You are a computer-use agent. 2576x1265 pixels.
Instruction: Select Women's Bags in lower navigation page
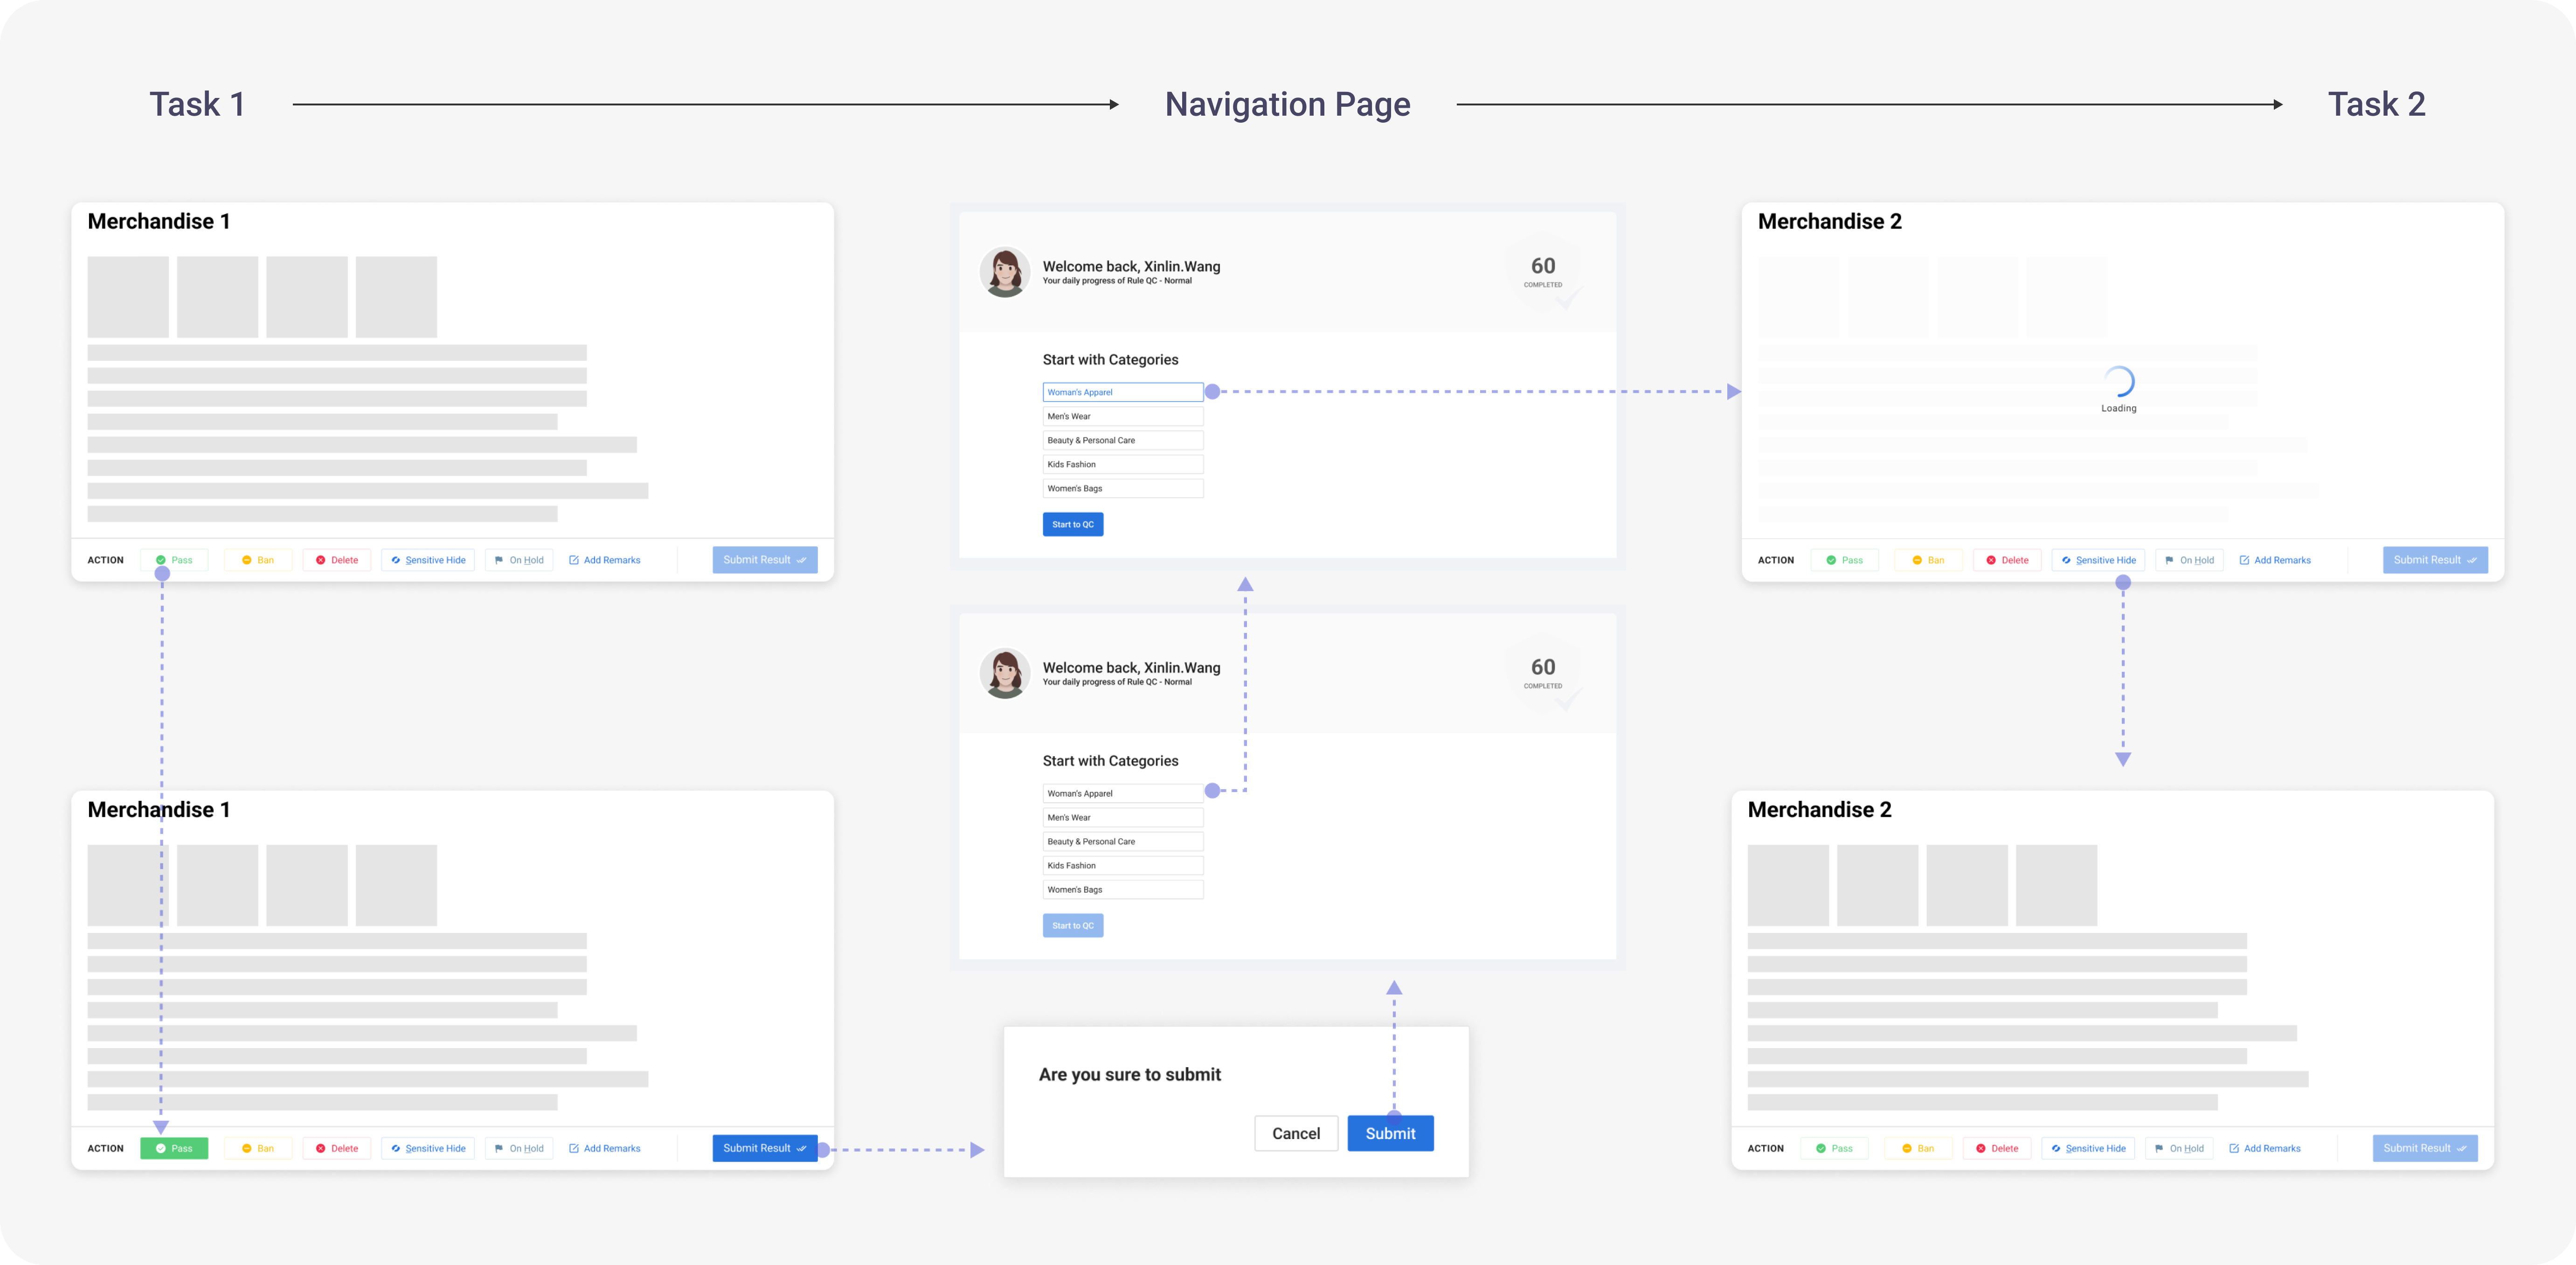tap(1123, 889)
